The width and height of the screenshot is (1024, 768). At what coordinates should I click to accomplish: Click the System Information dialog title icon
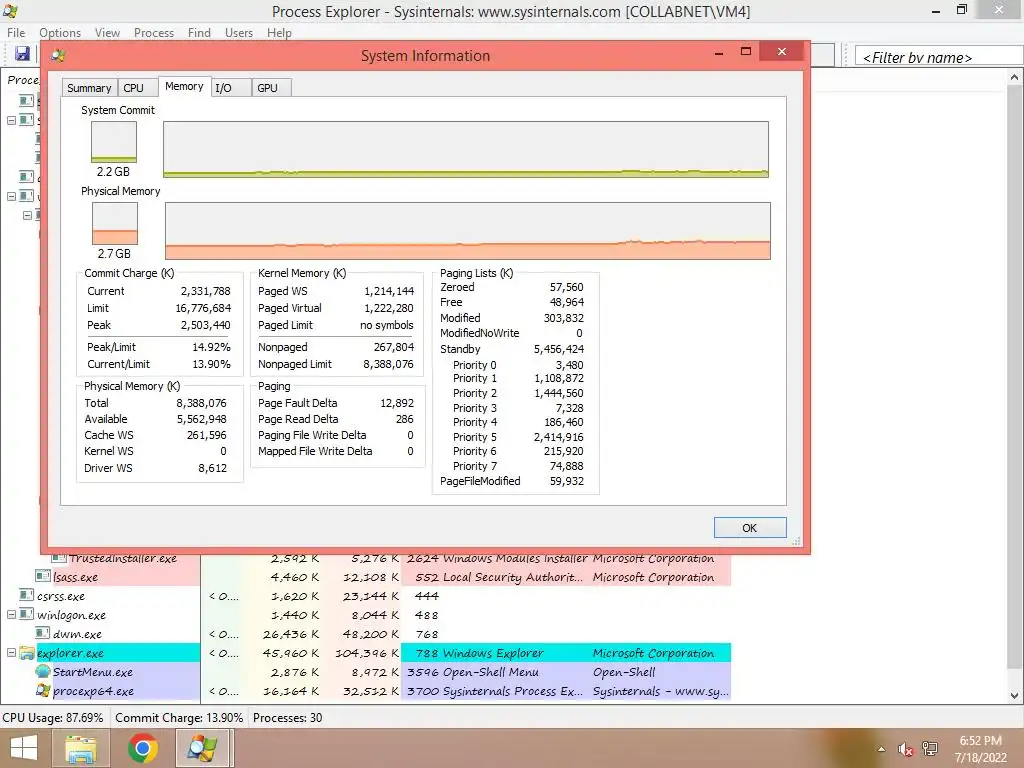(58, 56)
